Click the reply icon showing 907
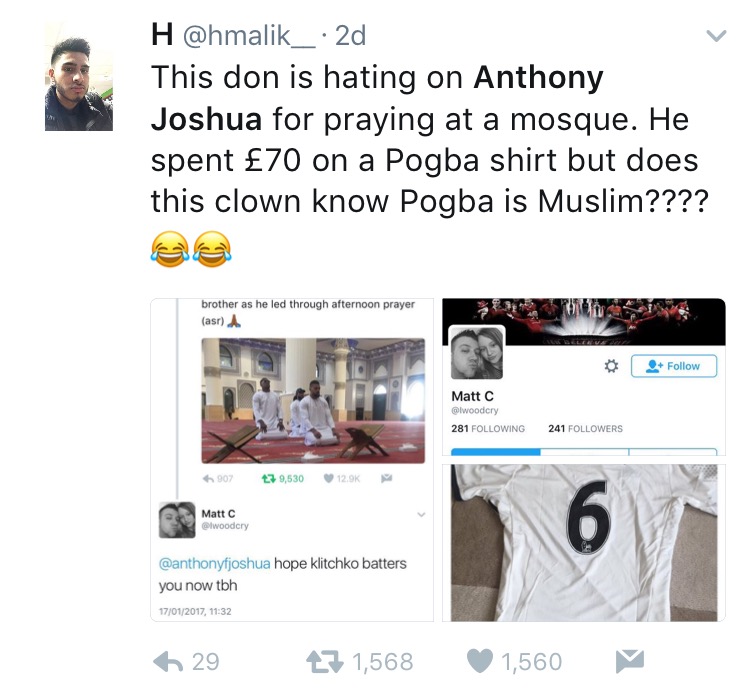This screenshot has width=750, height=696. click(208, 478)
